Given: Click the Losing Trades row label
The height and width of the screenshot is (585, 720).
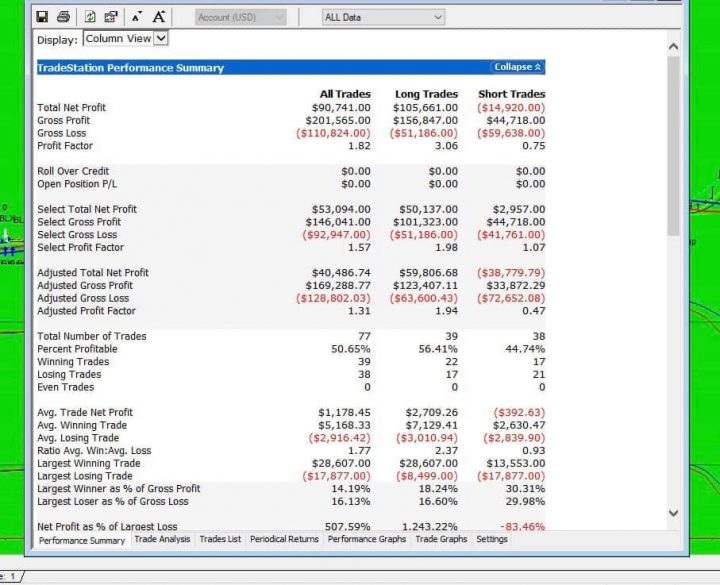Looking at the screenshot, I should coord(69,375).
